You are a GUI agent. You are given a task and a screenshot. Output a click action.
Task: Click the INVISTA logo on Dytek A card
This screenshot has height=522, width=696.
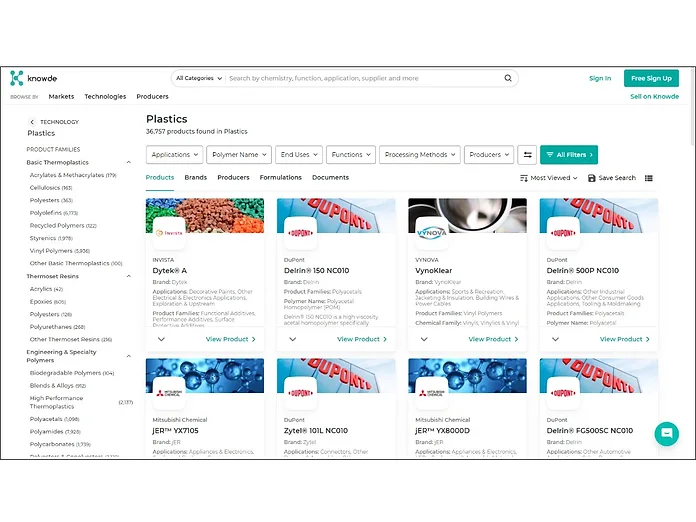pos(169,233)
